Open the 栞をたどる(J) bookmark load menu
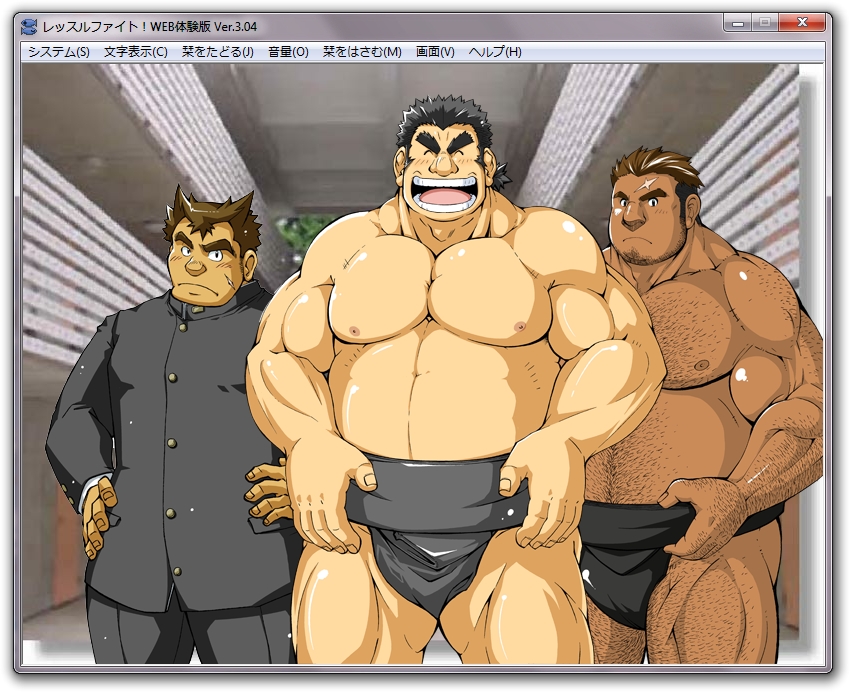Image resolution: width=850 pixels, height=693 pixels. pos(217,52)
